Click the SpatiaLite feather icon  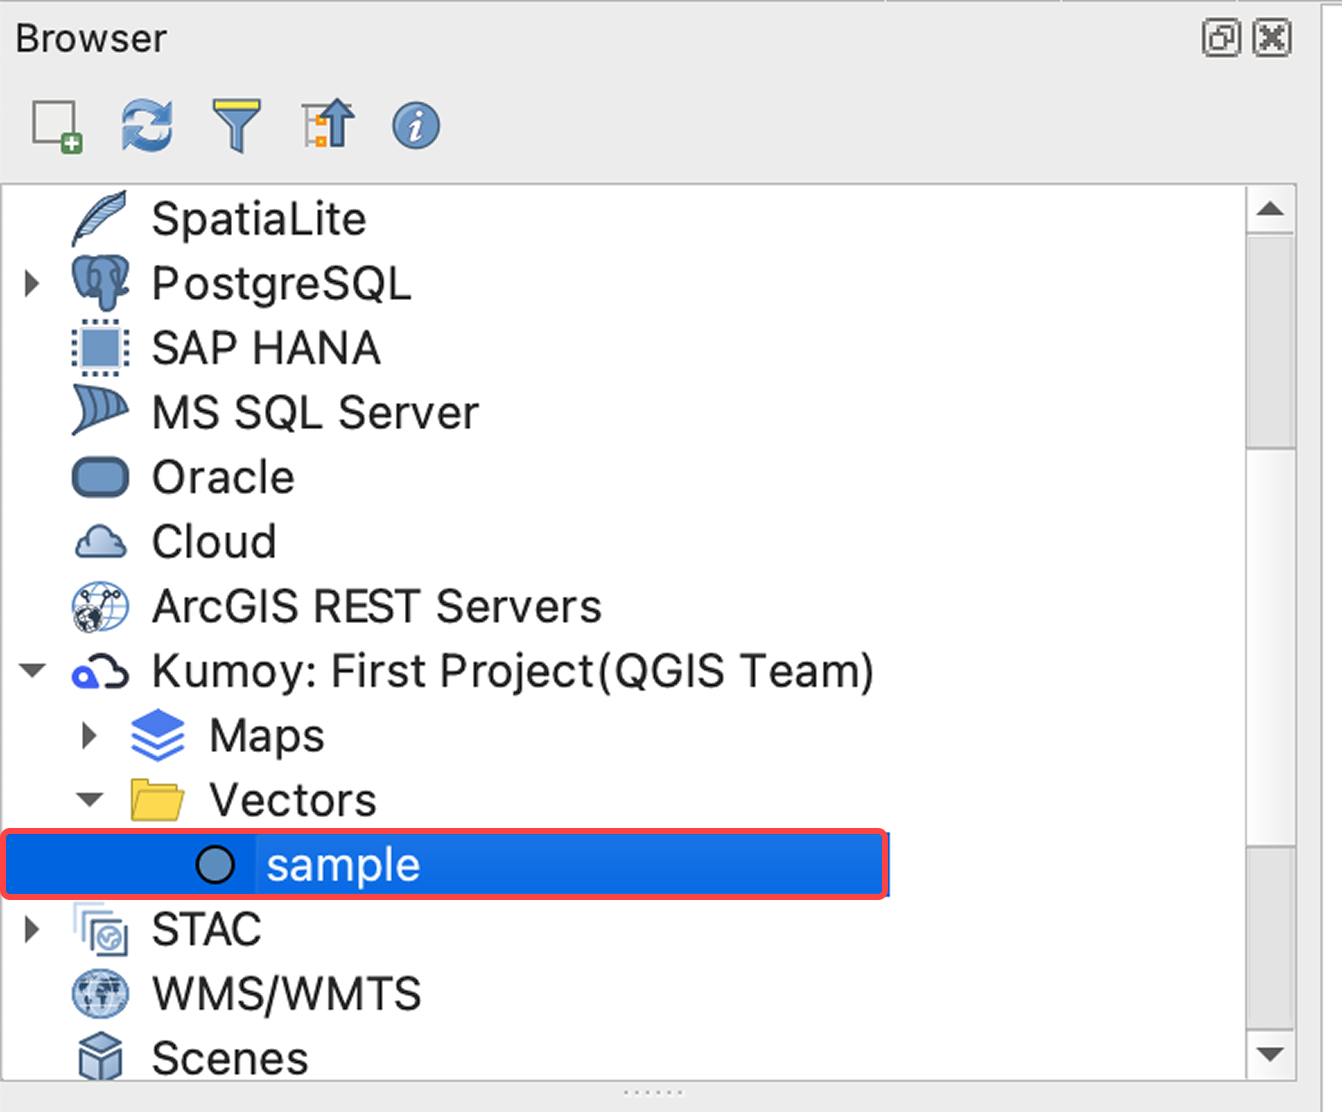tap(100, 219)
